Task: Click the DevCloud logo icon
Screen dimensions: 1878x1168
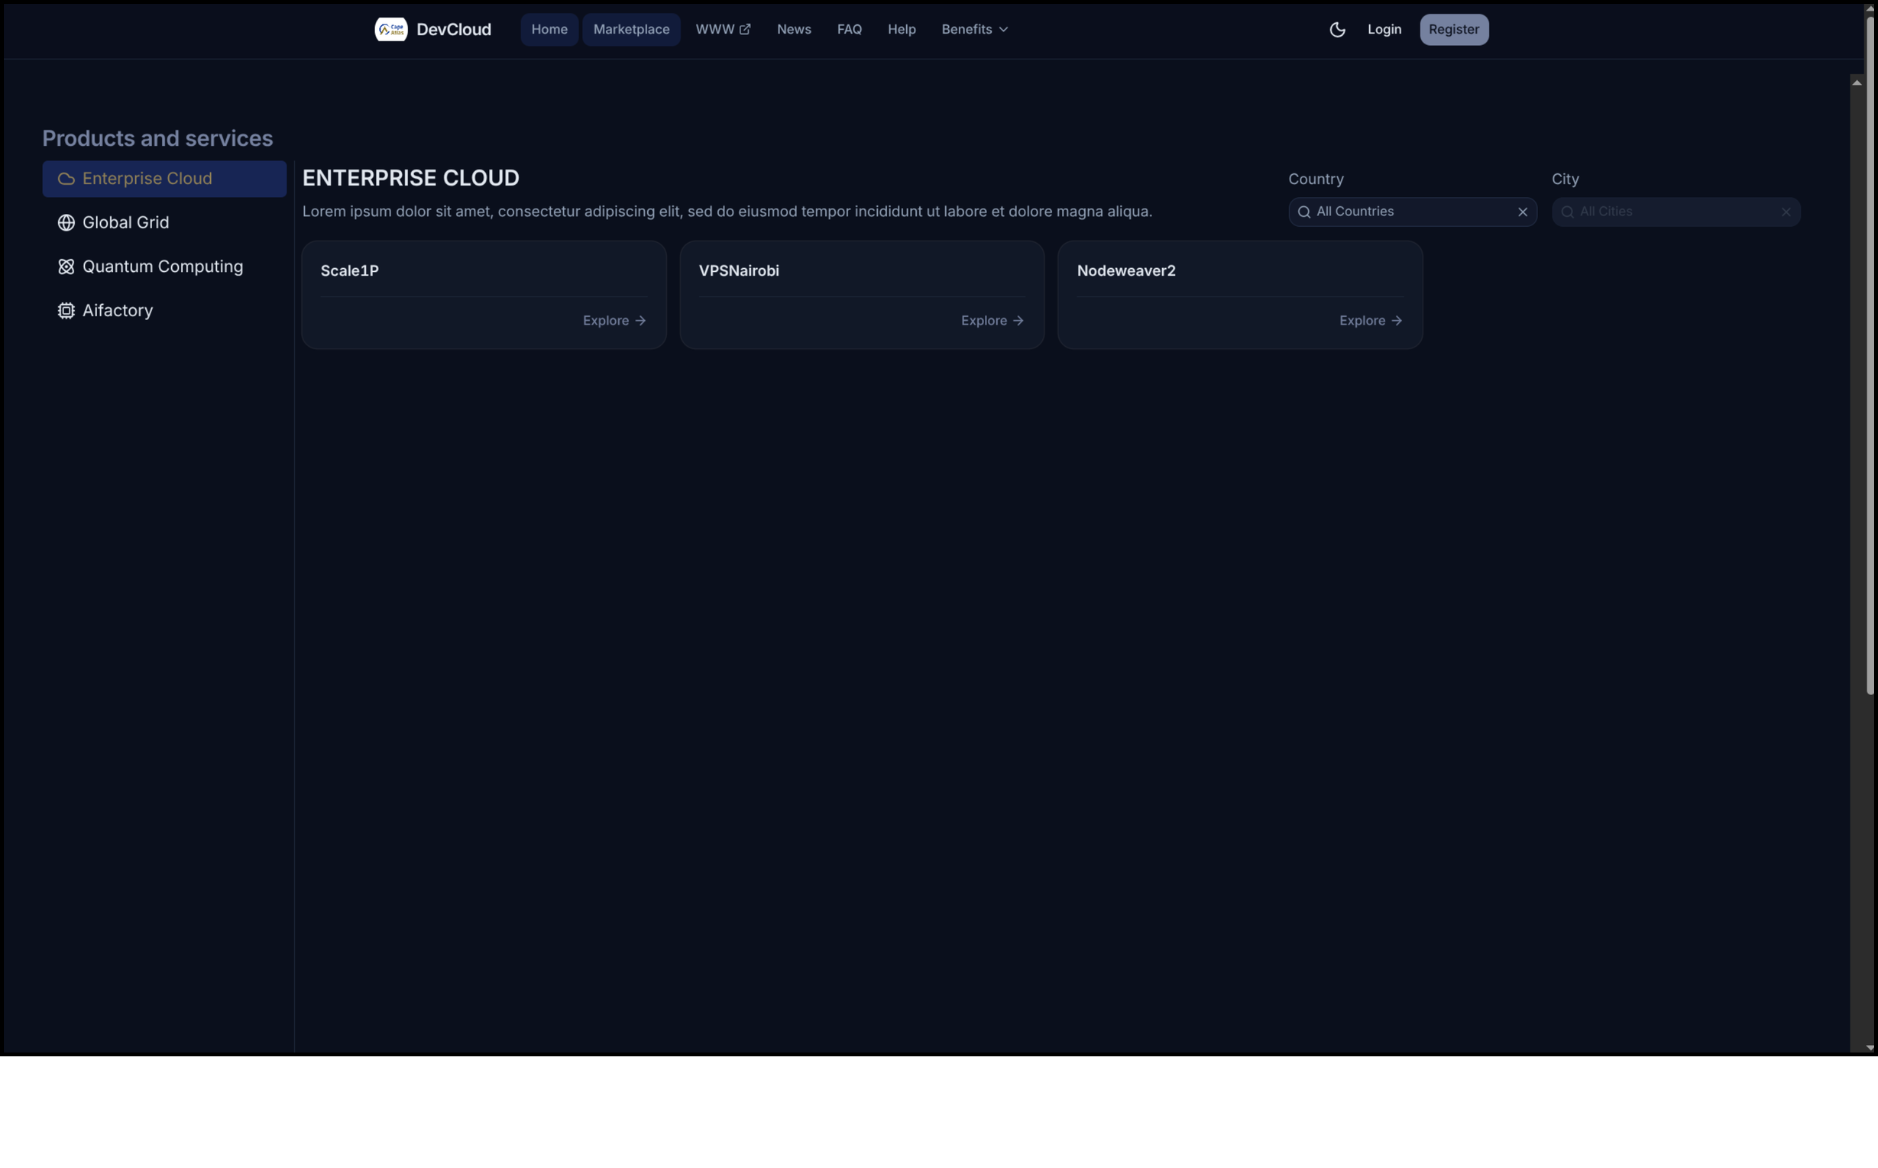Action: click(x=390, y=29)
